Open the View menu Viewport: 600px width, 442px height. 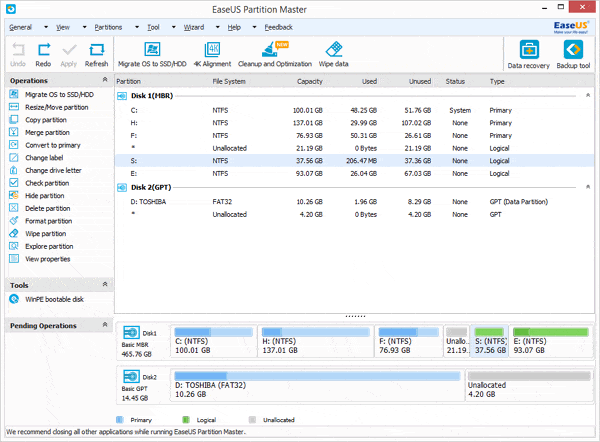click(63, 27)
